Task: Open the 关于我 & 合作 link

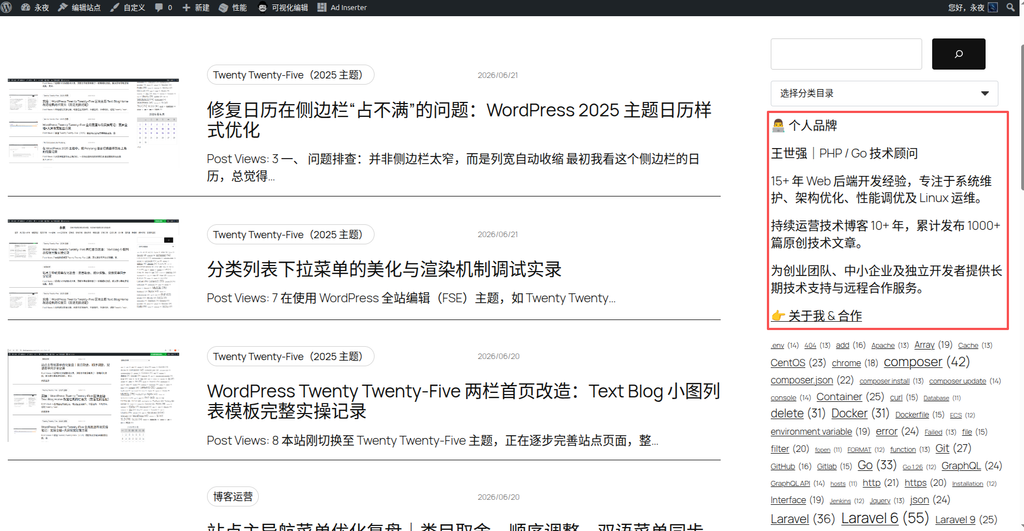Action: pos(816,315)
